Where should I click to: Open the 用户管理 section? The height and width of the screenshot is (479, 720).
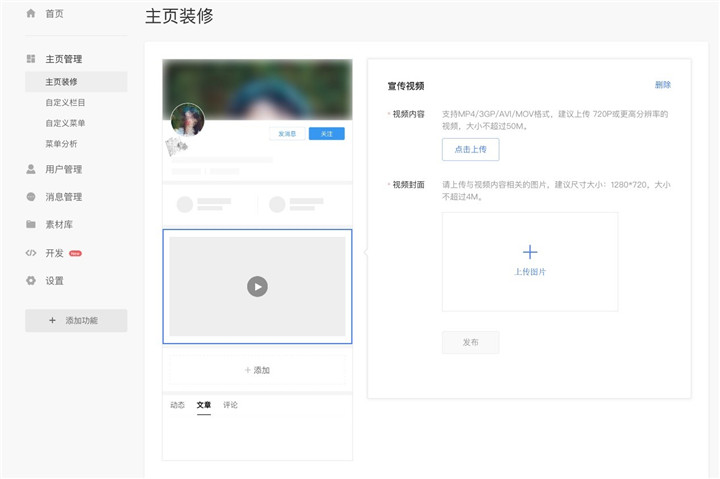pos(63,169)
